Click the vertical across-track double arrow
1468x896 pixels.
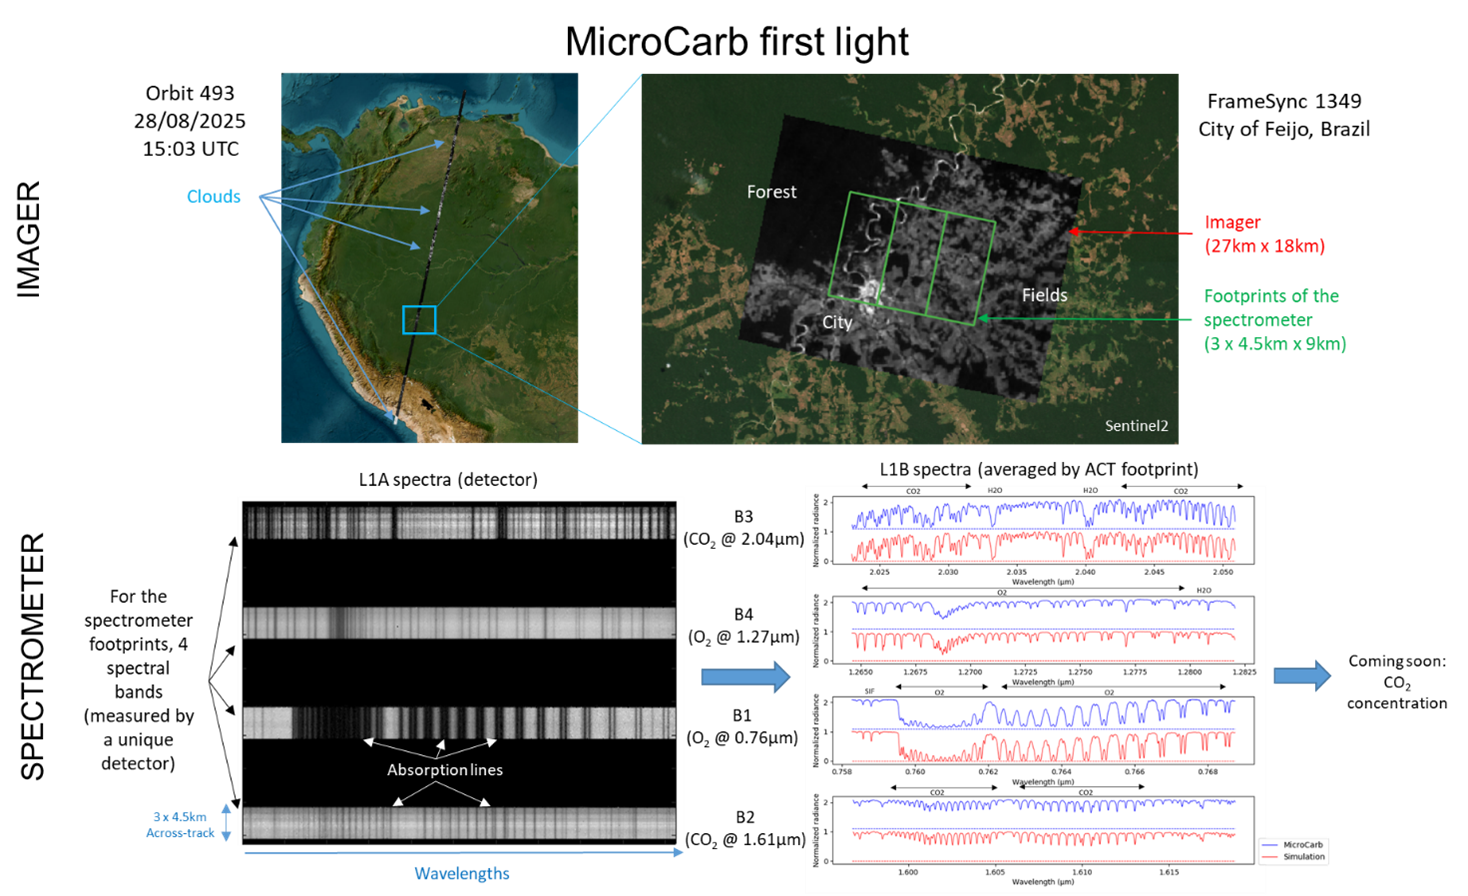pos(226,823)
